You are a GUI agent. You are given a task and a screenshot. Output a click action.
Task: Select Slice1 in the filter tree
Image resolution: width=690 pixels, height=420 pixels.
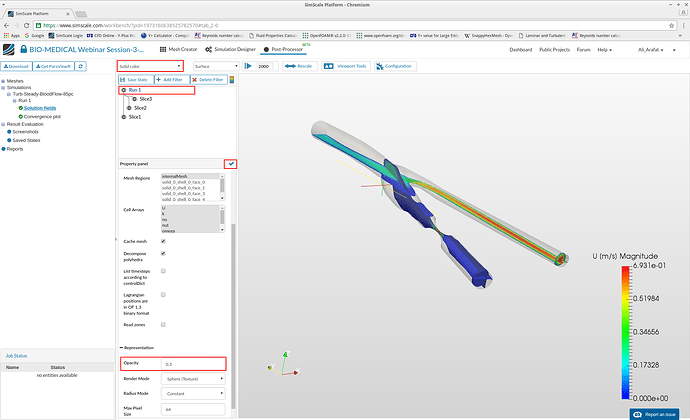point(135,117)
